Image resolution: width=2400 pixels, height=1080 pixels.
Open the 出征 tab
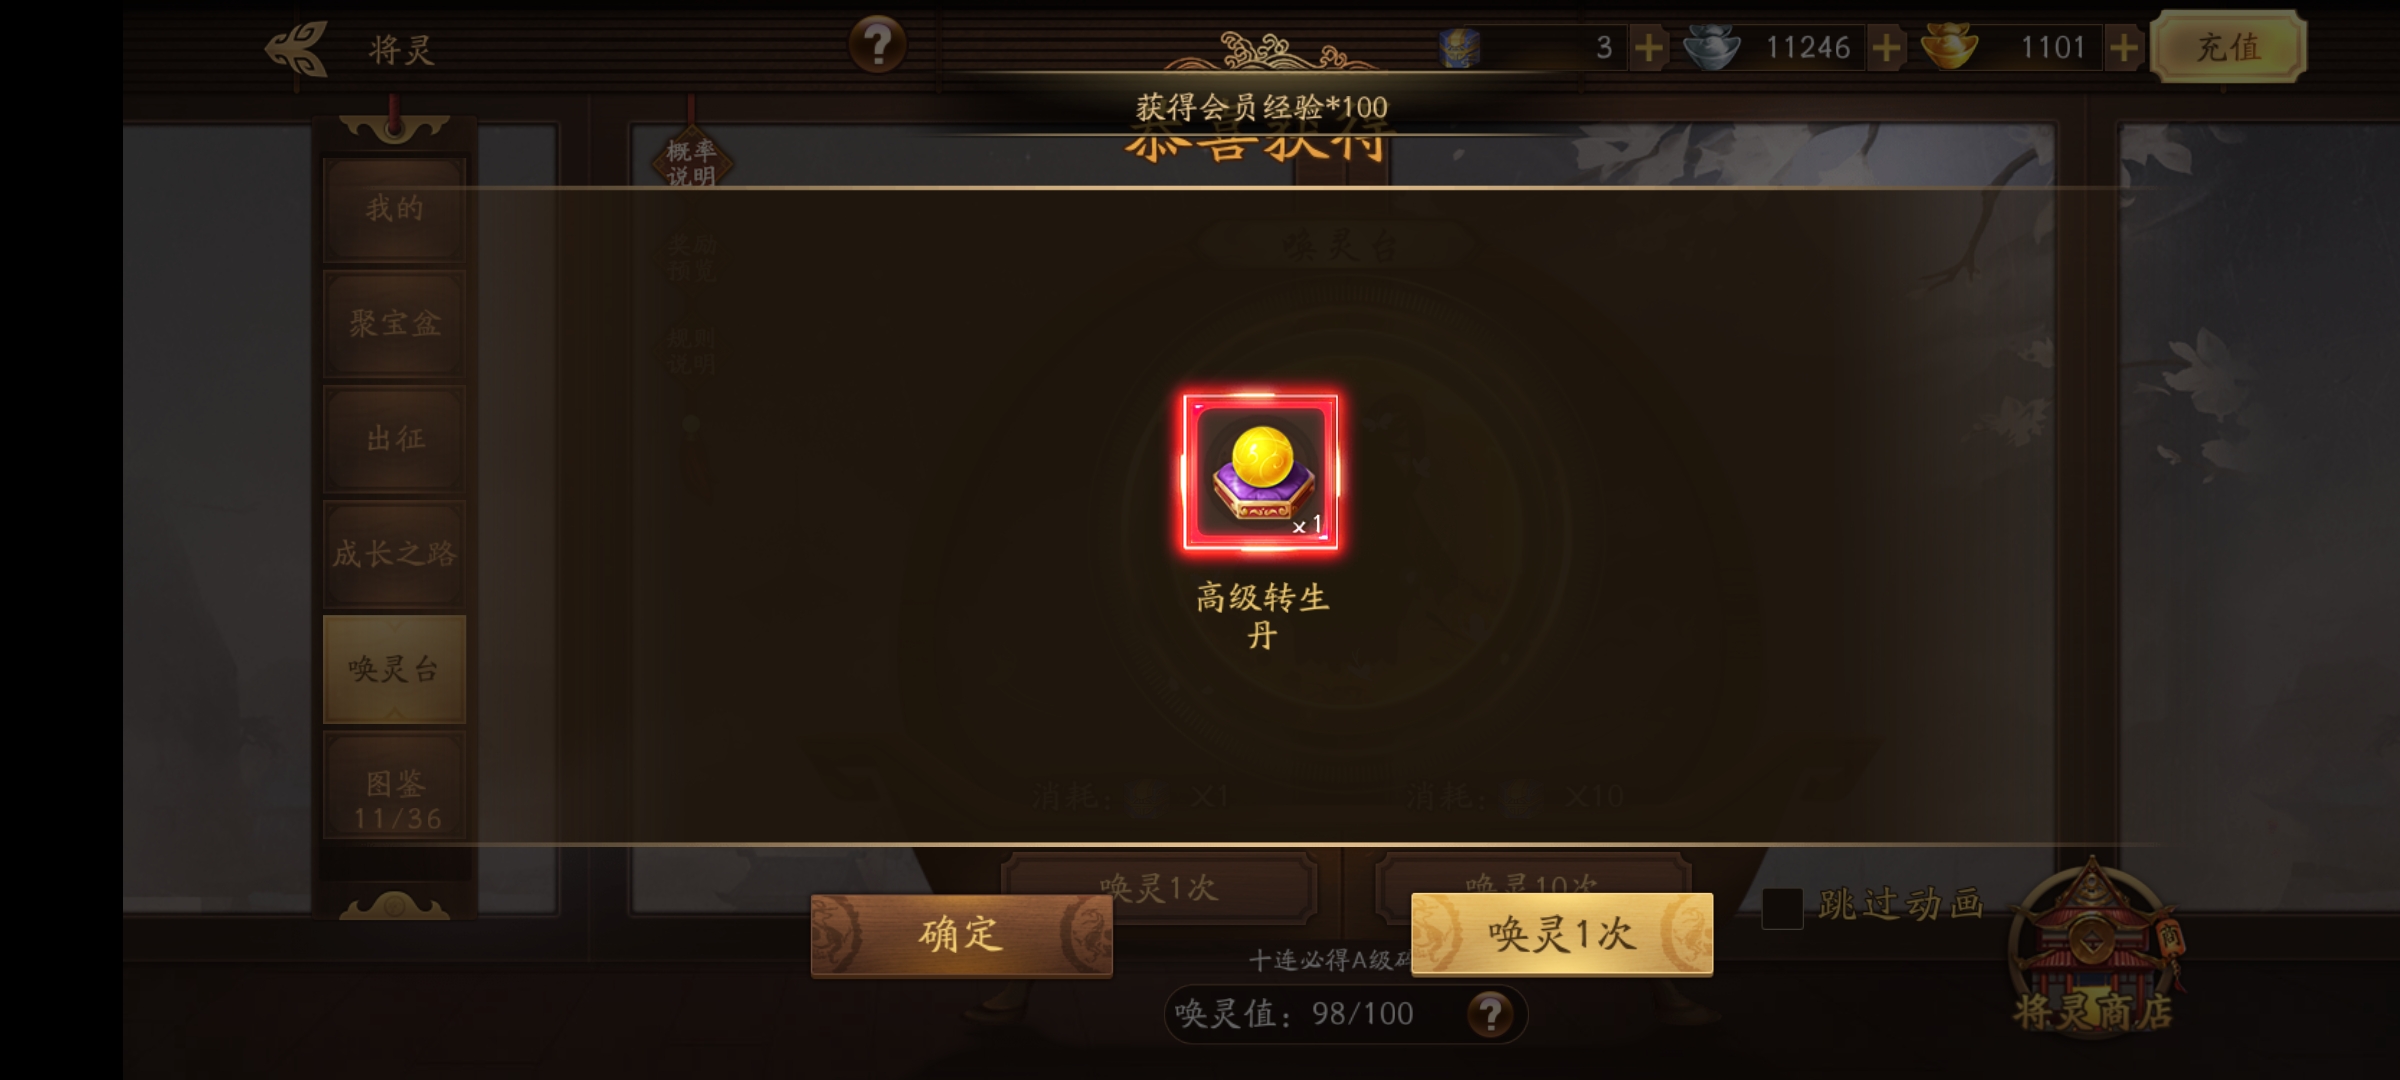(x=394, y=438)
